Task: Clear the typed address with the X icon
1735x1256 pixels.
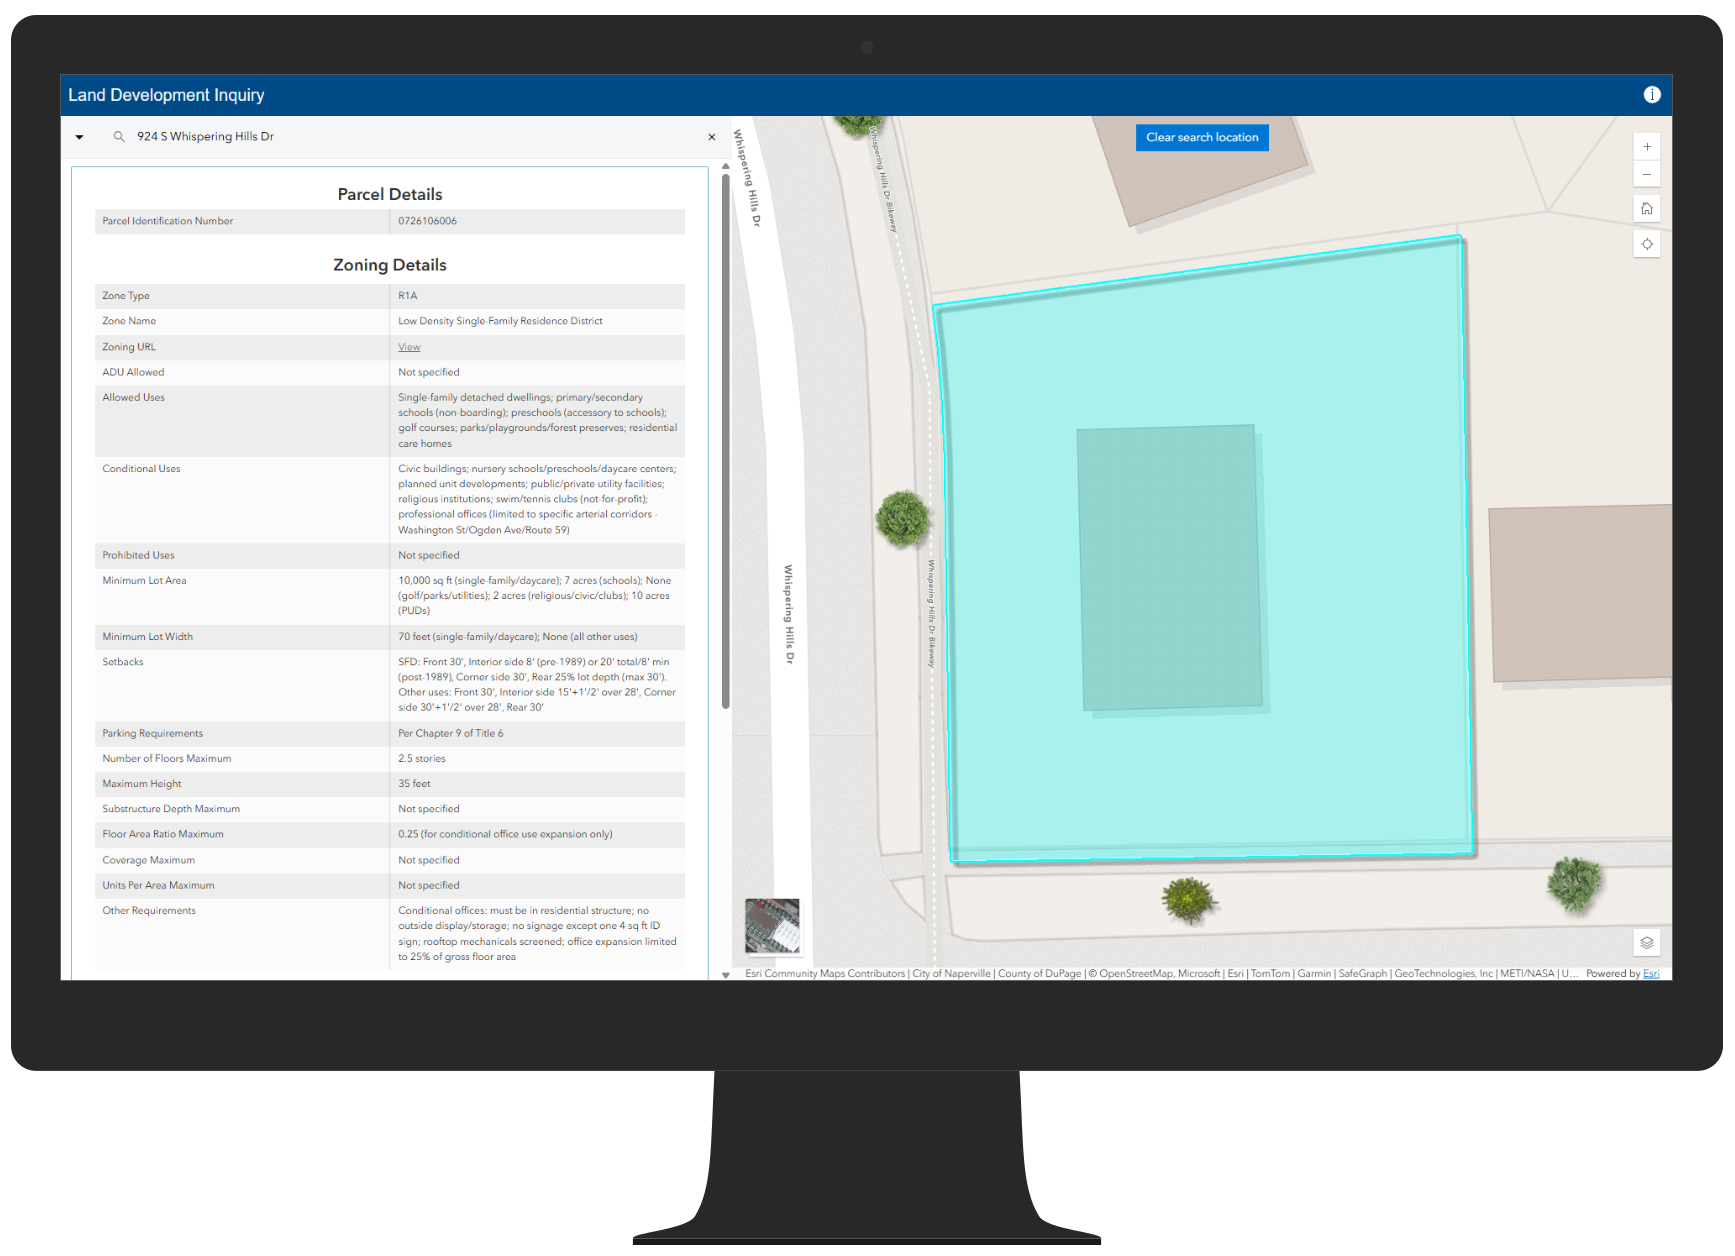Action: (711, 136)
